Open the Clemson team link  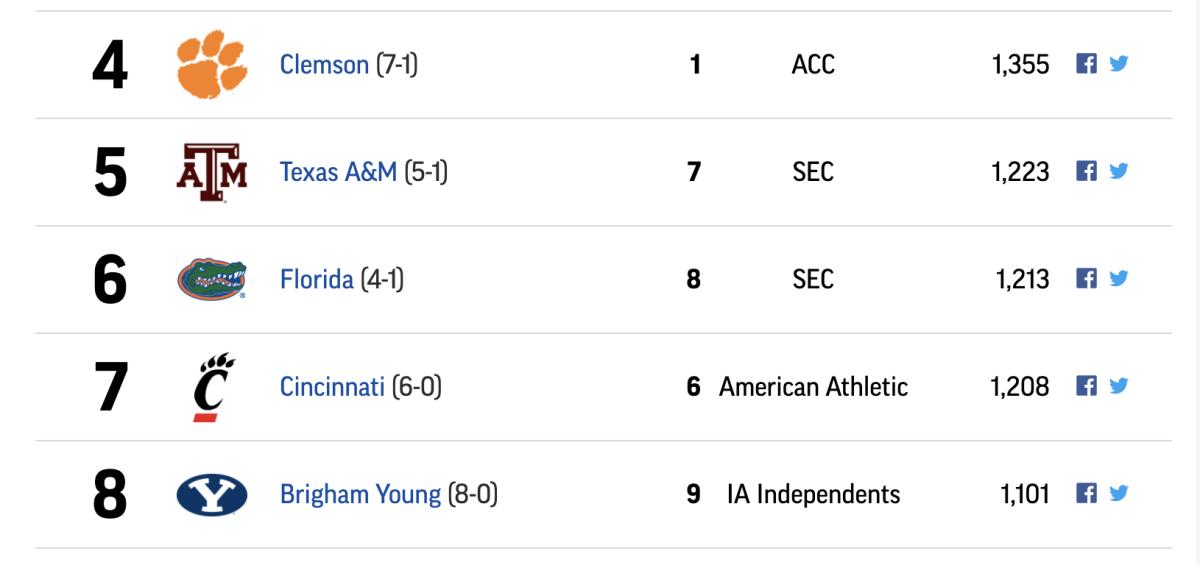click(x=324, y=65)
